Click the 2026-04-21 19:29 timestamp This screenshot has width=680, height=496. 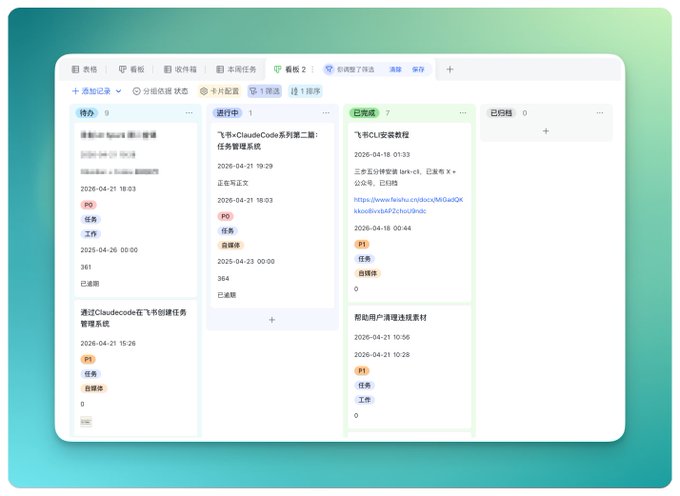(x=245, y=166)
